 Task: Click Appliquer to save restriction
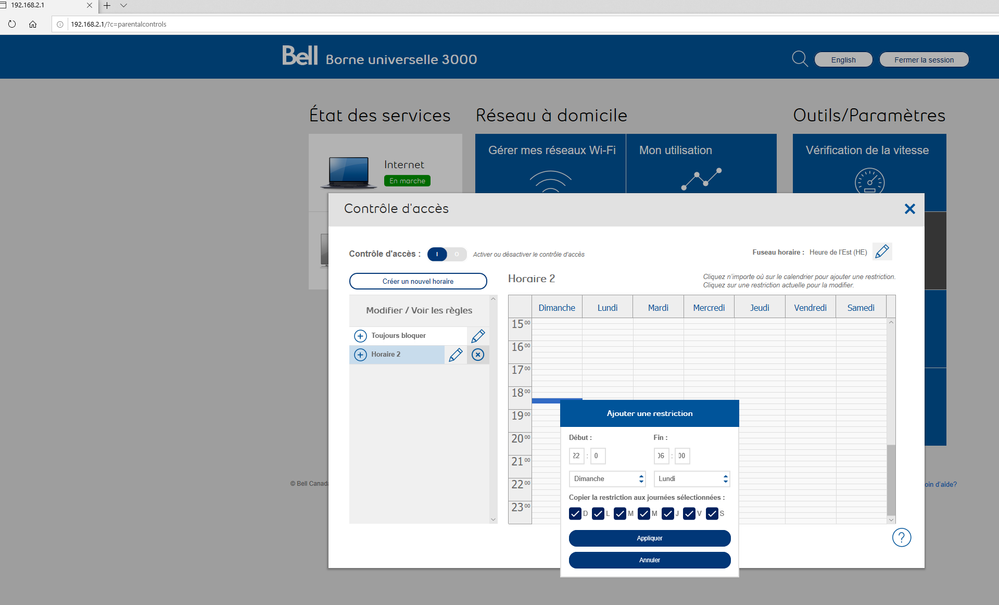pyautogui.click(x=649, y=538)
